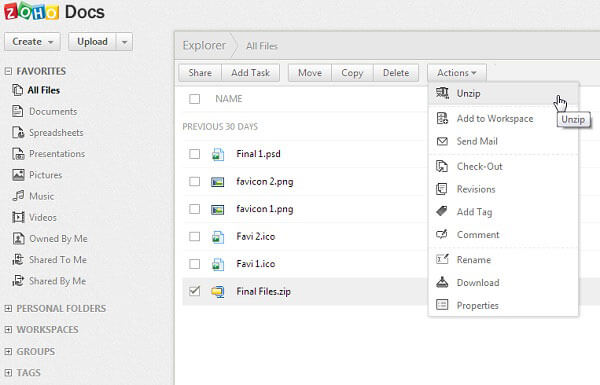Click the Owned By Me icon
This screenshot has height=385, width=600.
pos(18,238)
